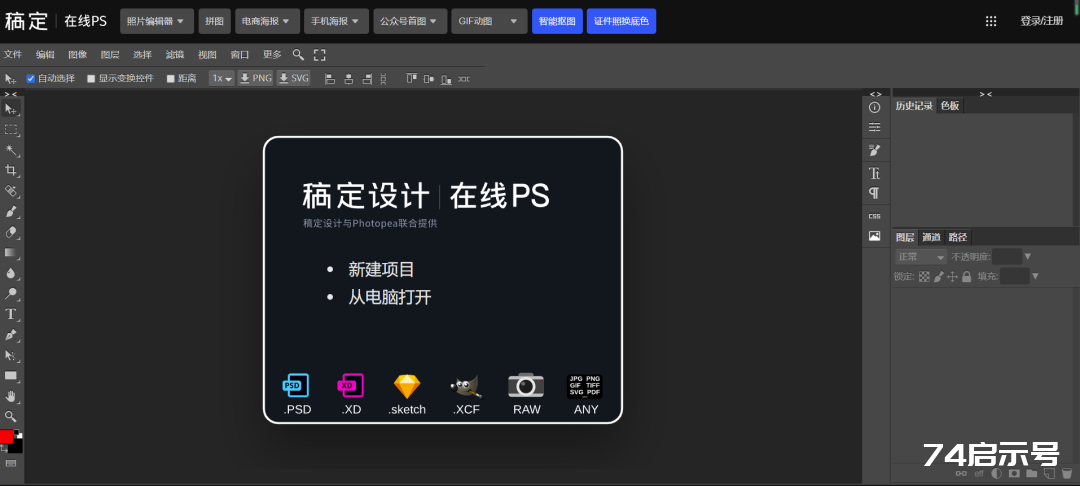The width and height of the screenshot is (1080, 486).
Task: Select the Gradient tool
Action: click(11, 253)
